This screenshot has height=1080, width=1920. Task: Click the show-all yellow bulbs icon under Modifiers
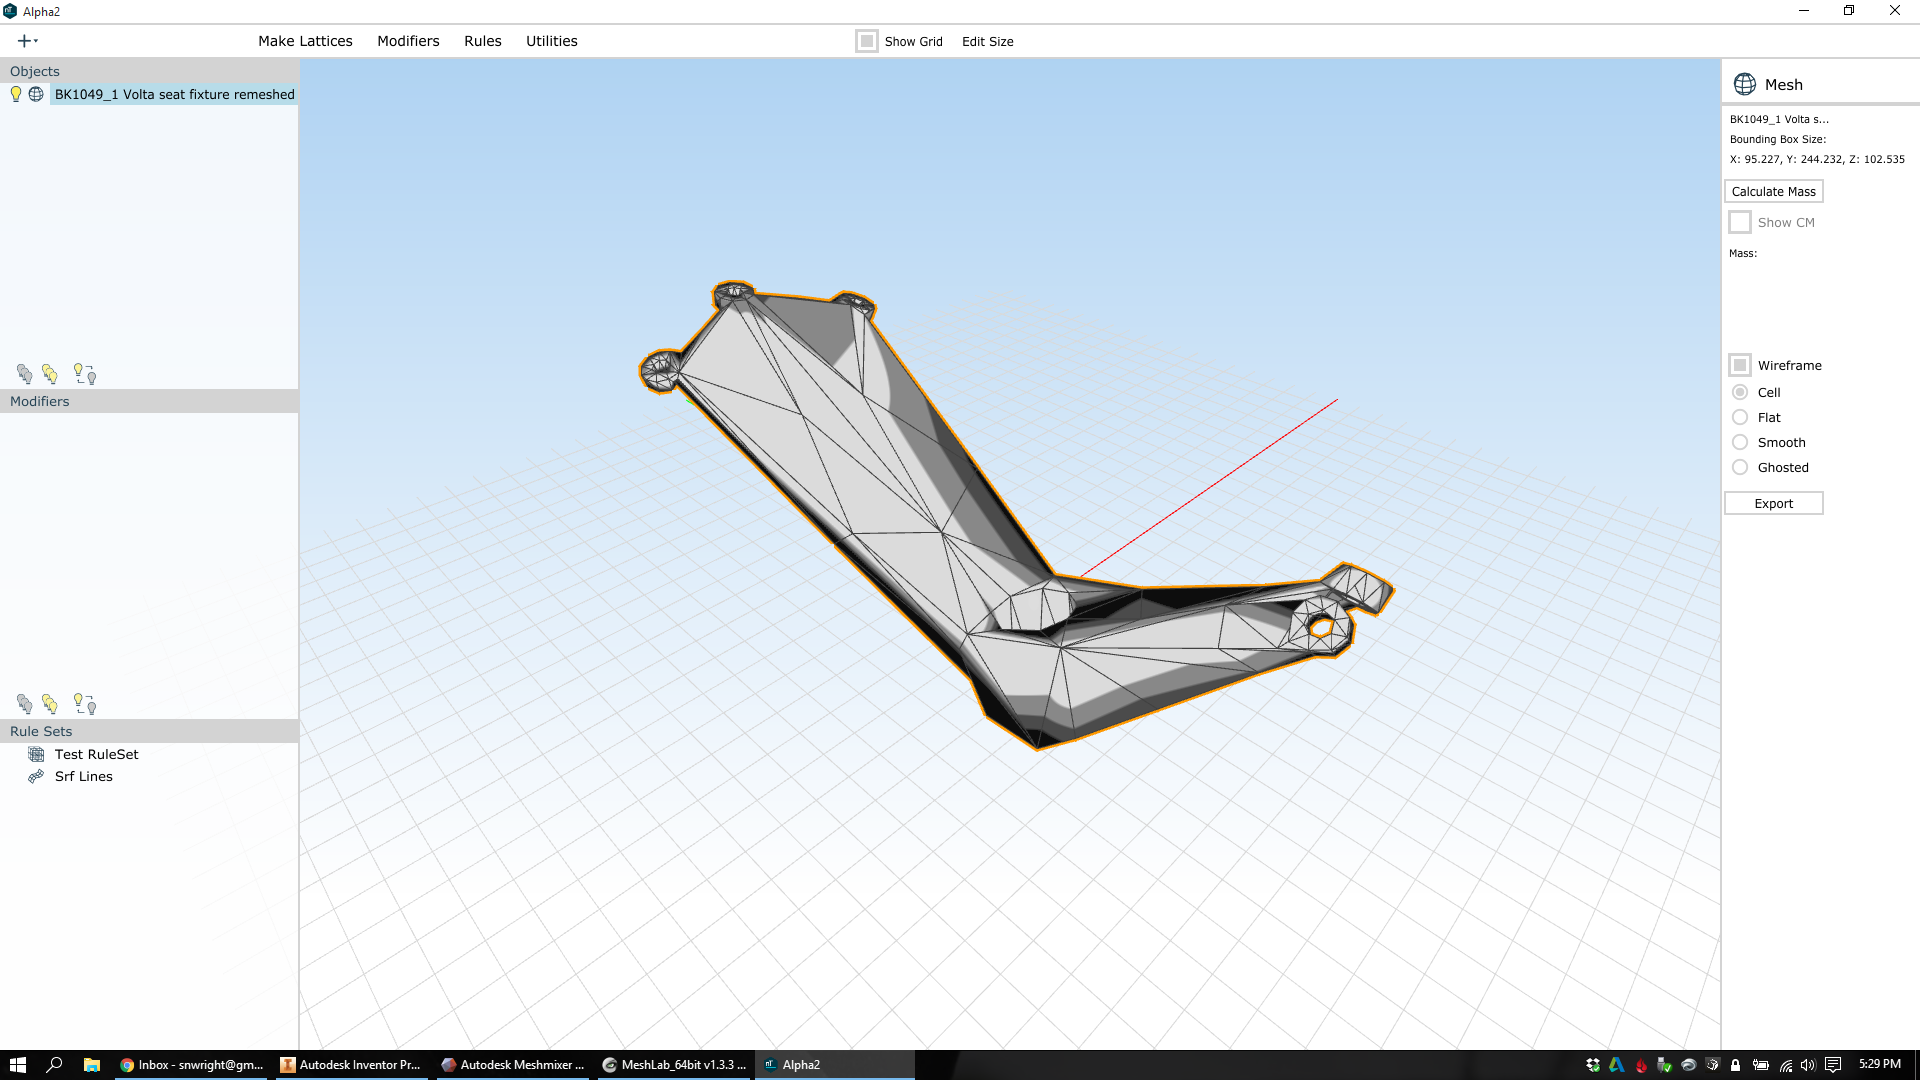coord(50,704)
